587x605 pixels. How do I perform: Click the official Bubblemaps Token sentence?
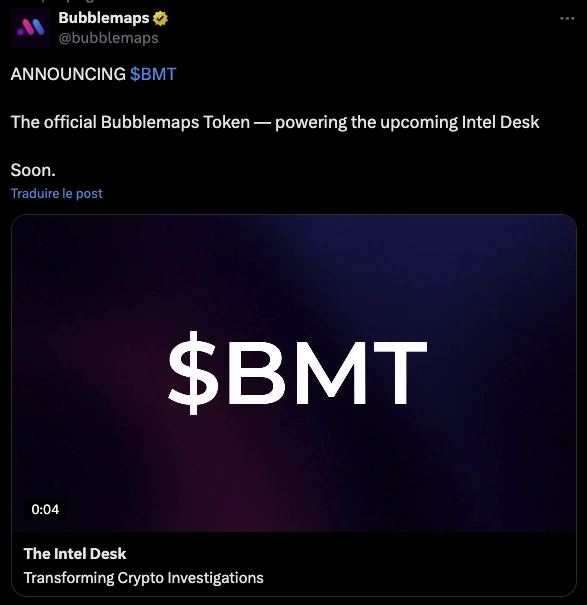coord(275,122)
